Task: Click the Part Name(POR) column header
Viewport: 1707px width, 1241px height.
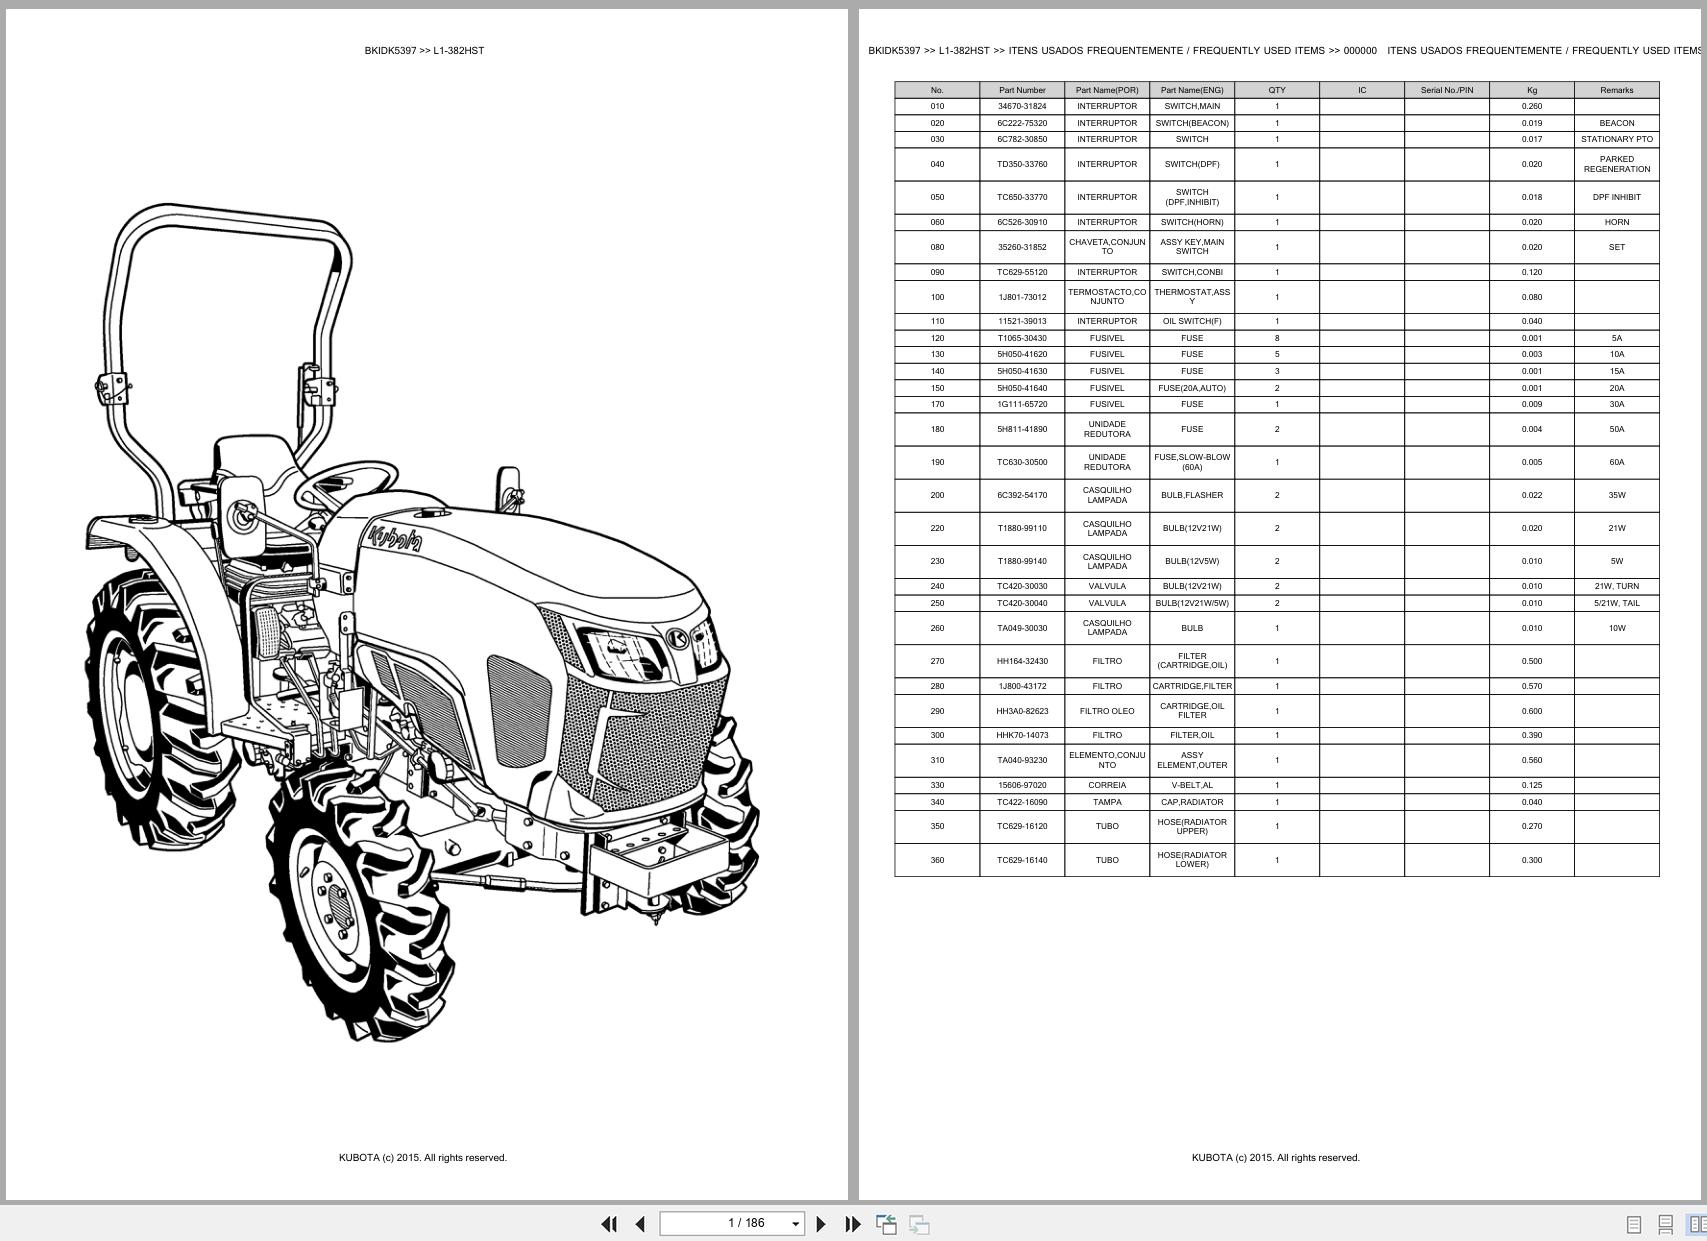Action: [1107, 90]
